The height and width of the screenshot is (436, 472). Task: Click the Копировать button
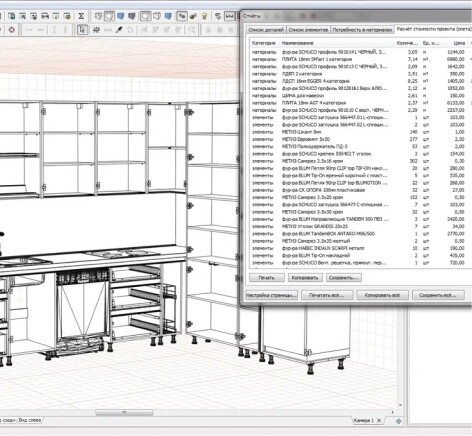(x=305, y=278)
